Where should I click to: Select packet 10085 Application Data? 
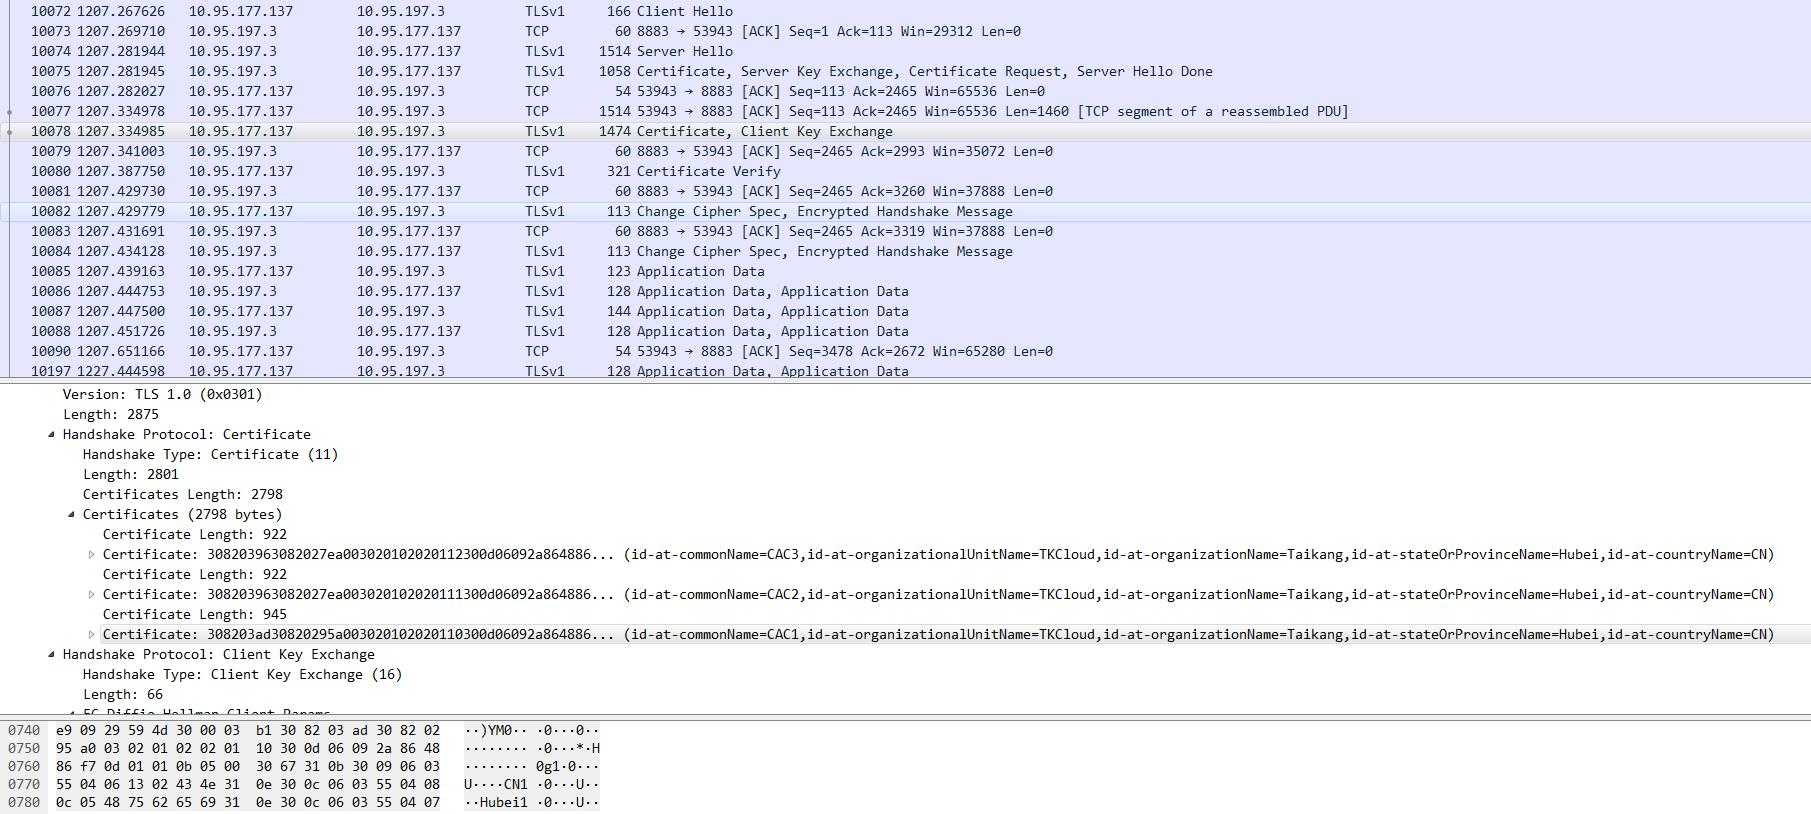[905, 271]
